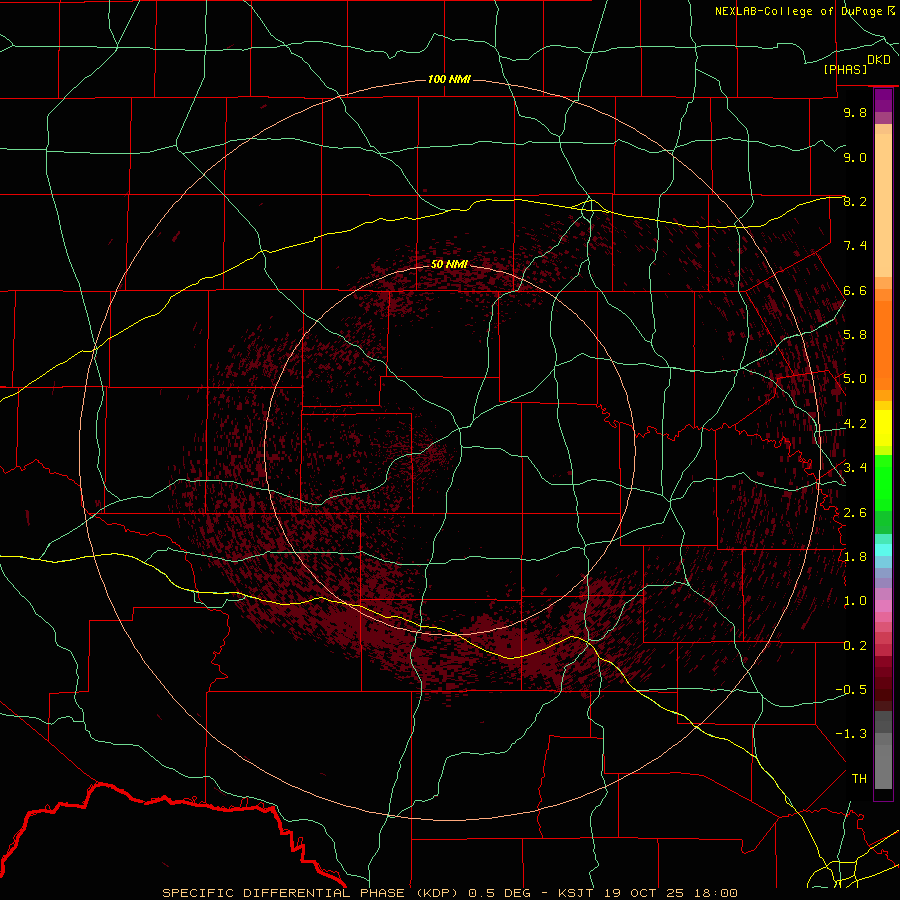Image resolution: width=900 pixels, height=900 pixels.
Task: Click the NEXLAB-College of DuPage label
Action: pyautogui.click(x=798, y=11)
